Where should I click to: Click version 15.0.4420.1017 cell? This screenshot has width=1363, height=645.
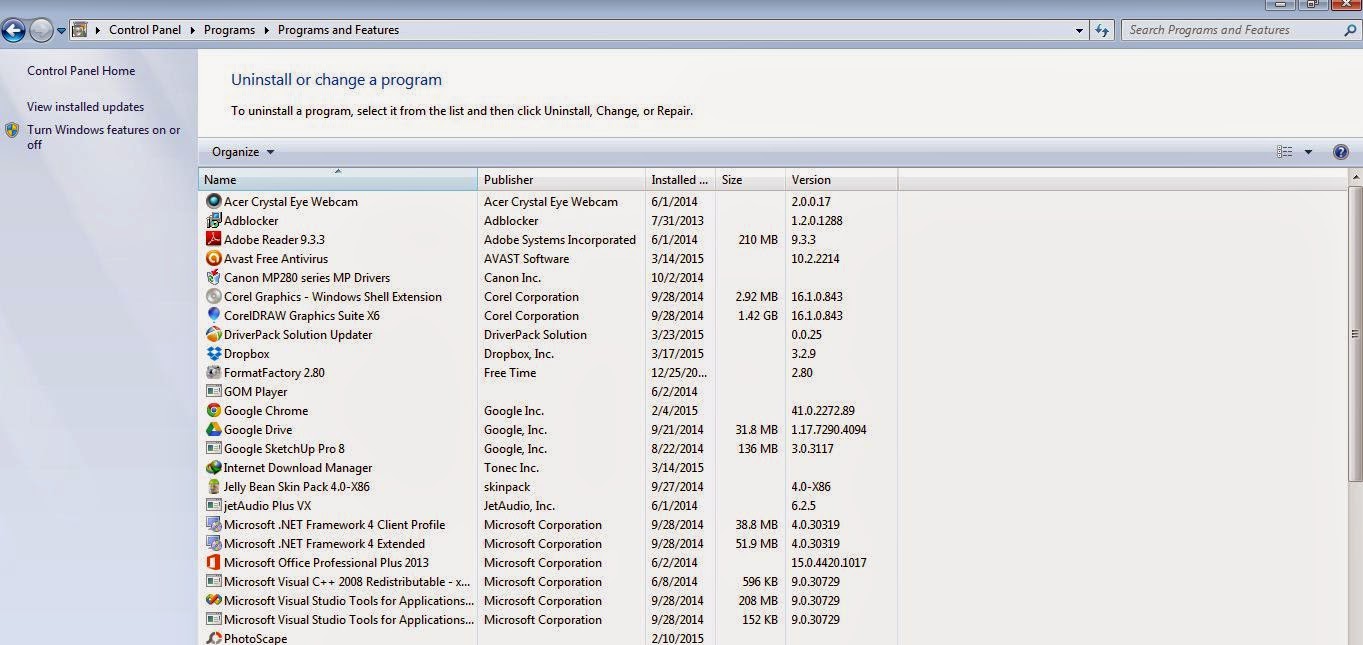tap(829, 563)
